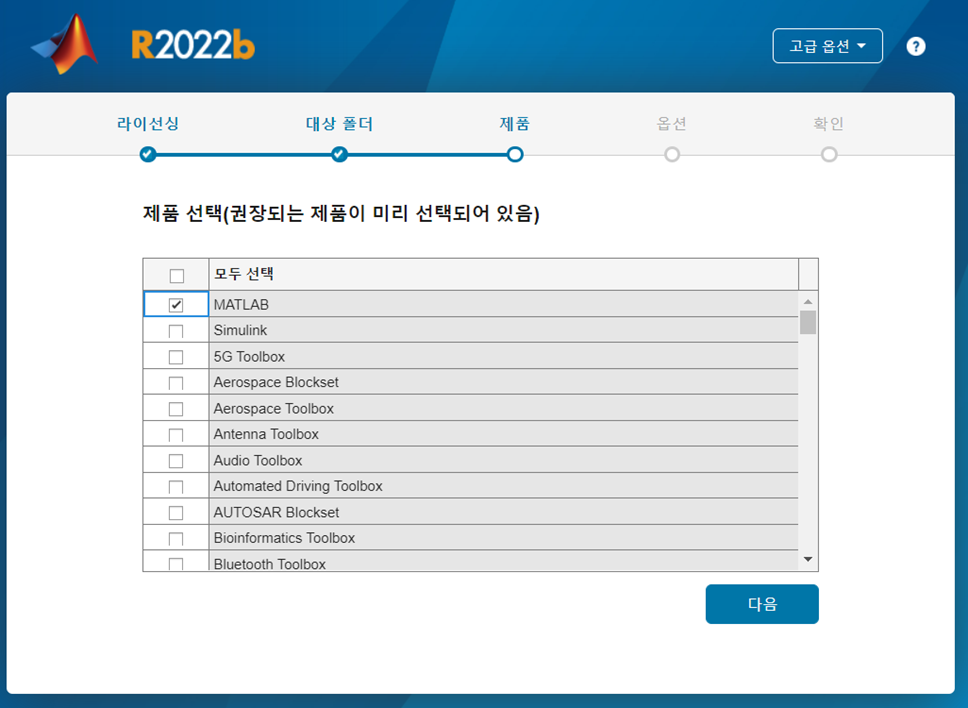
Task: Click the R2022b release title
Action: click(x=193, y=44)
